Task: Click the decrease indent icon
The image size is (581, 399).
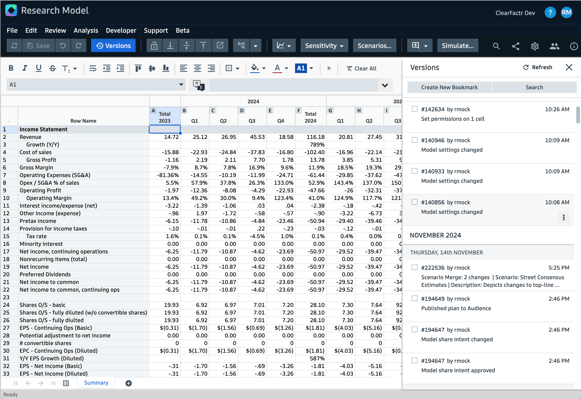Action: 106,68
